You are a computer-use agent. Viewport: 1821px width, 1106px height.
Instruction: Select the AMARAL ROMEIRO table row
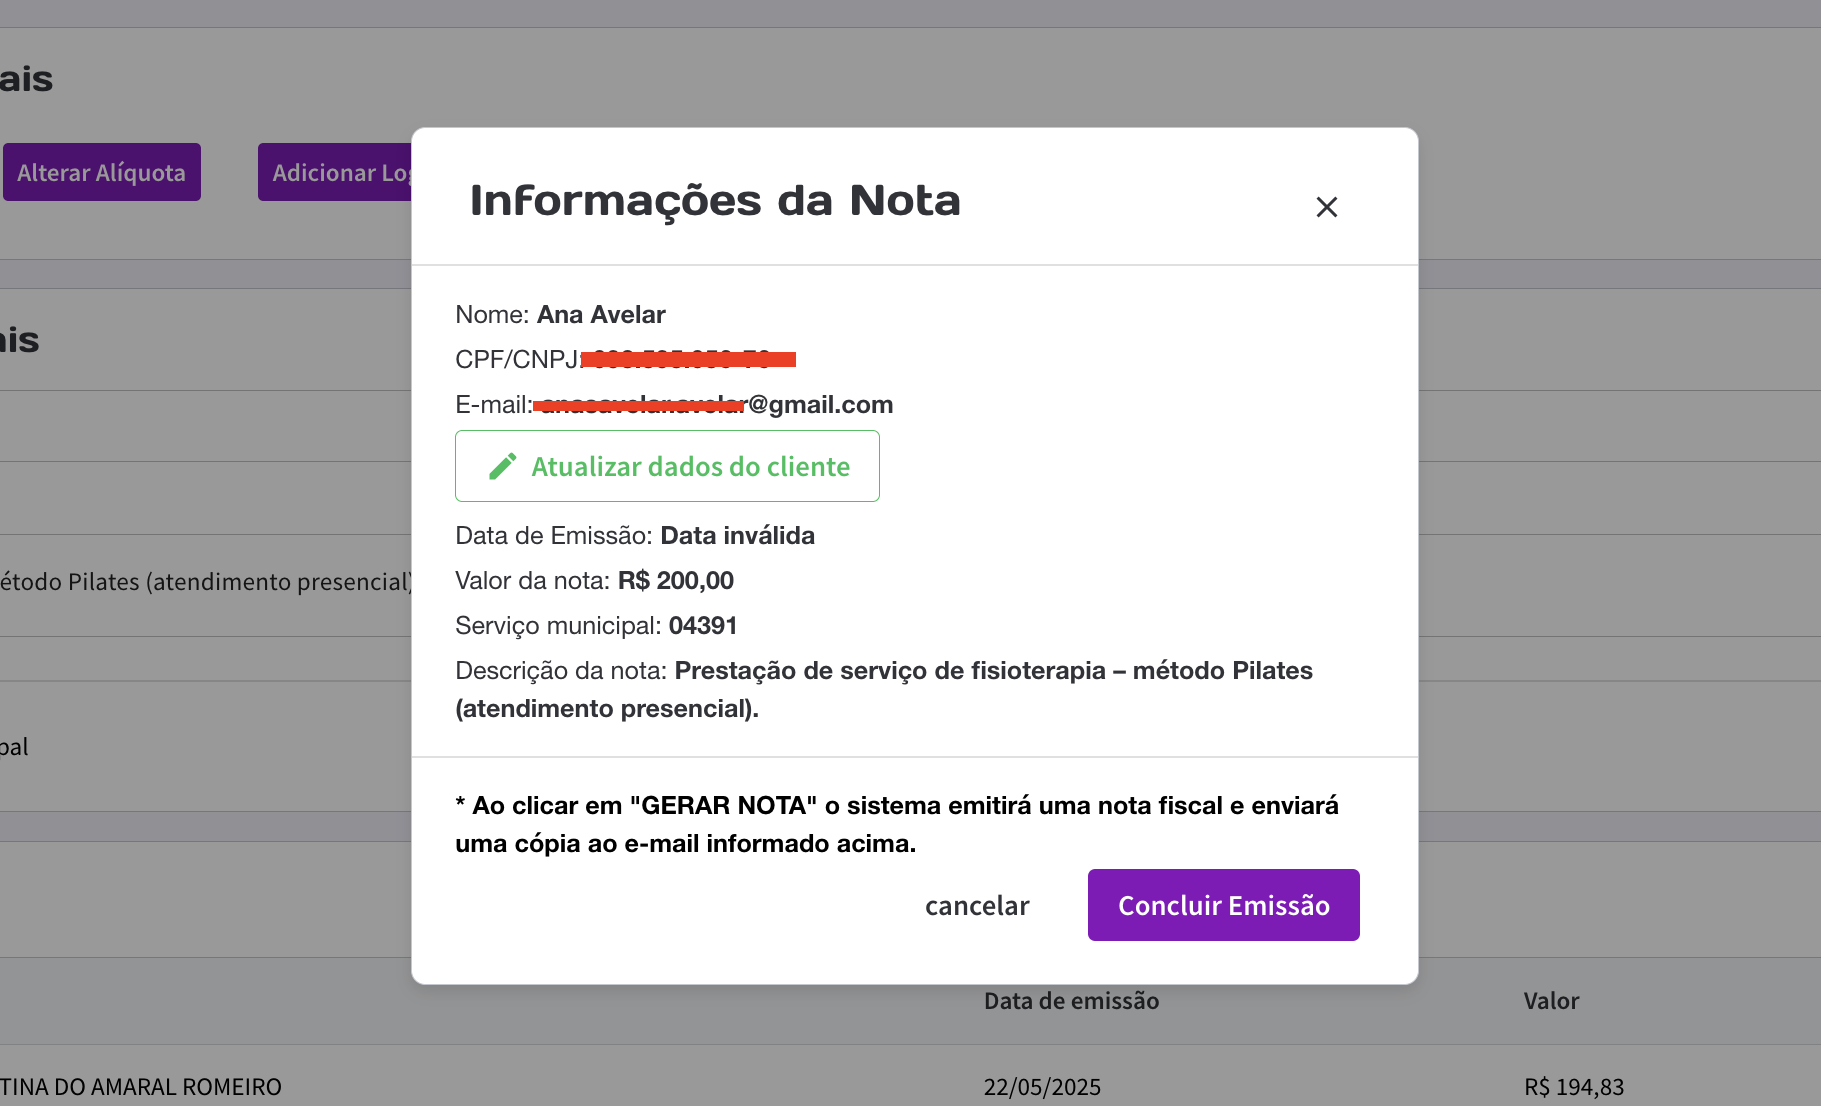point(141,1087)
